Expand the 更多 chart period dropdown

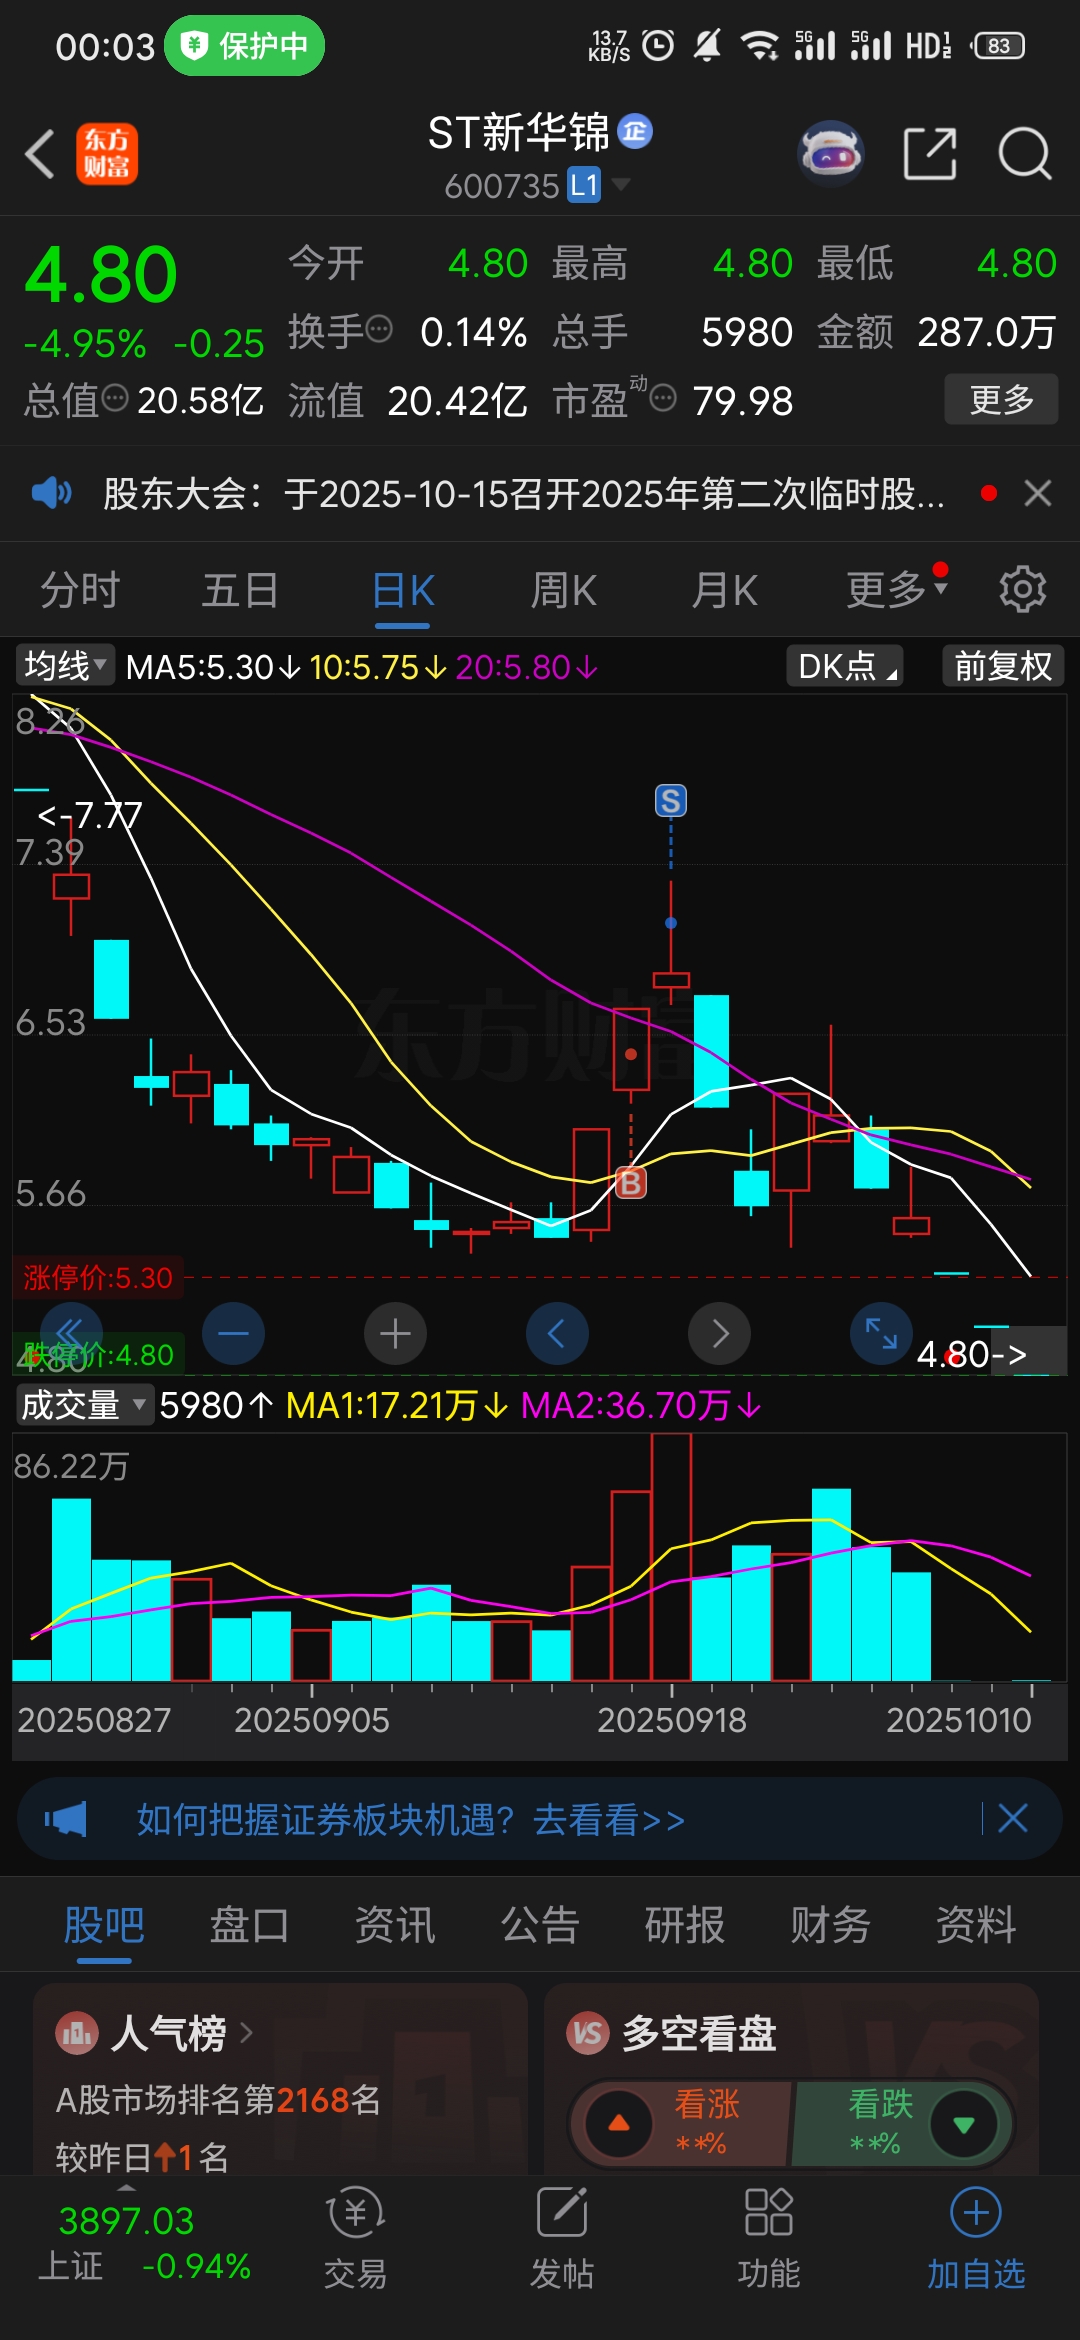click(x=896, y=590)
